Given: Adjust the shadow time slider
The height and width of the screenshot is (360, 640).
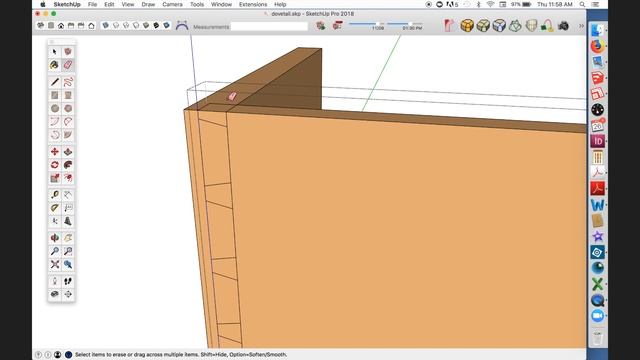Looking at the screenshot, I should coord(404,24).
